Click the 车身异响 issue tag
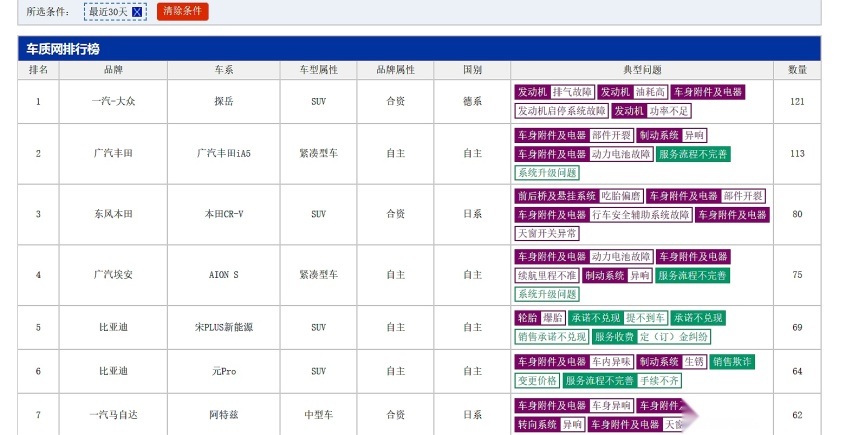Viewport: 852px width, 435px height. [611, 406]
